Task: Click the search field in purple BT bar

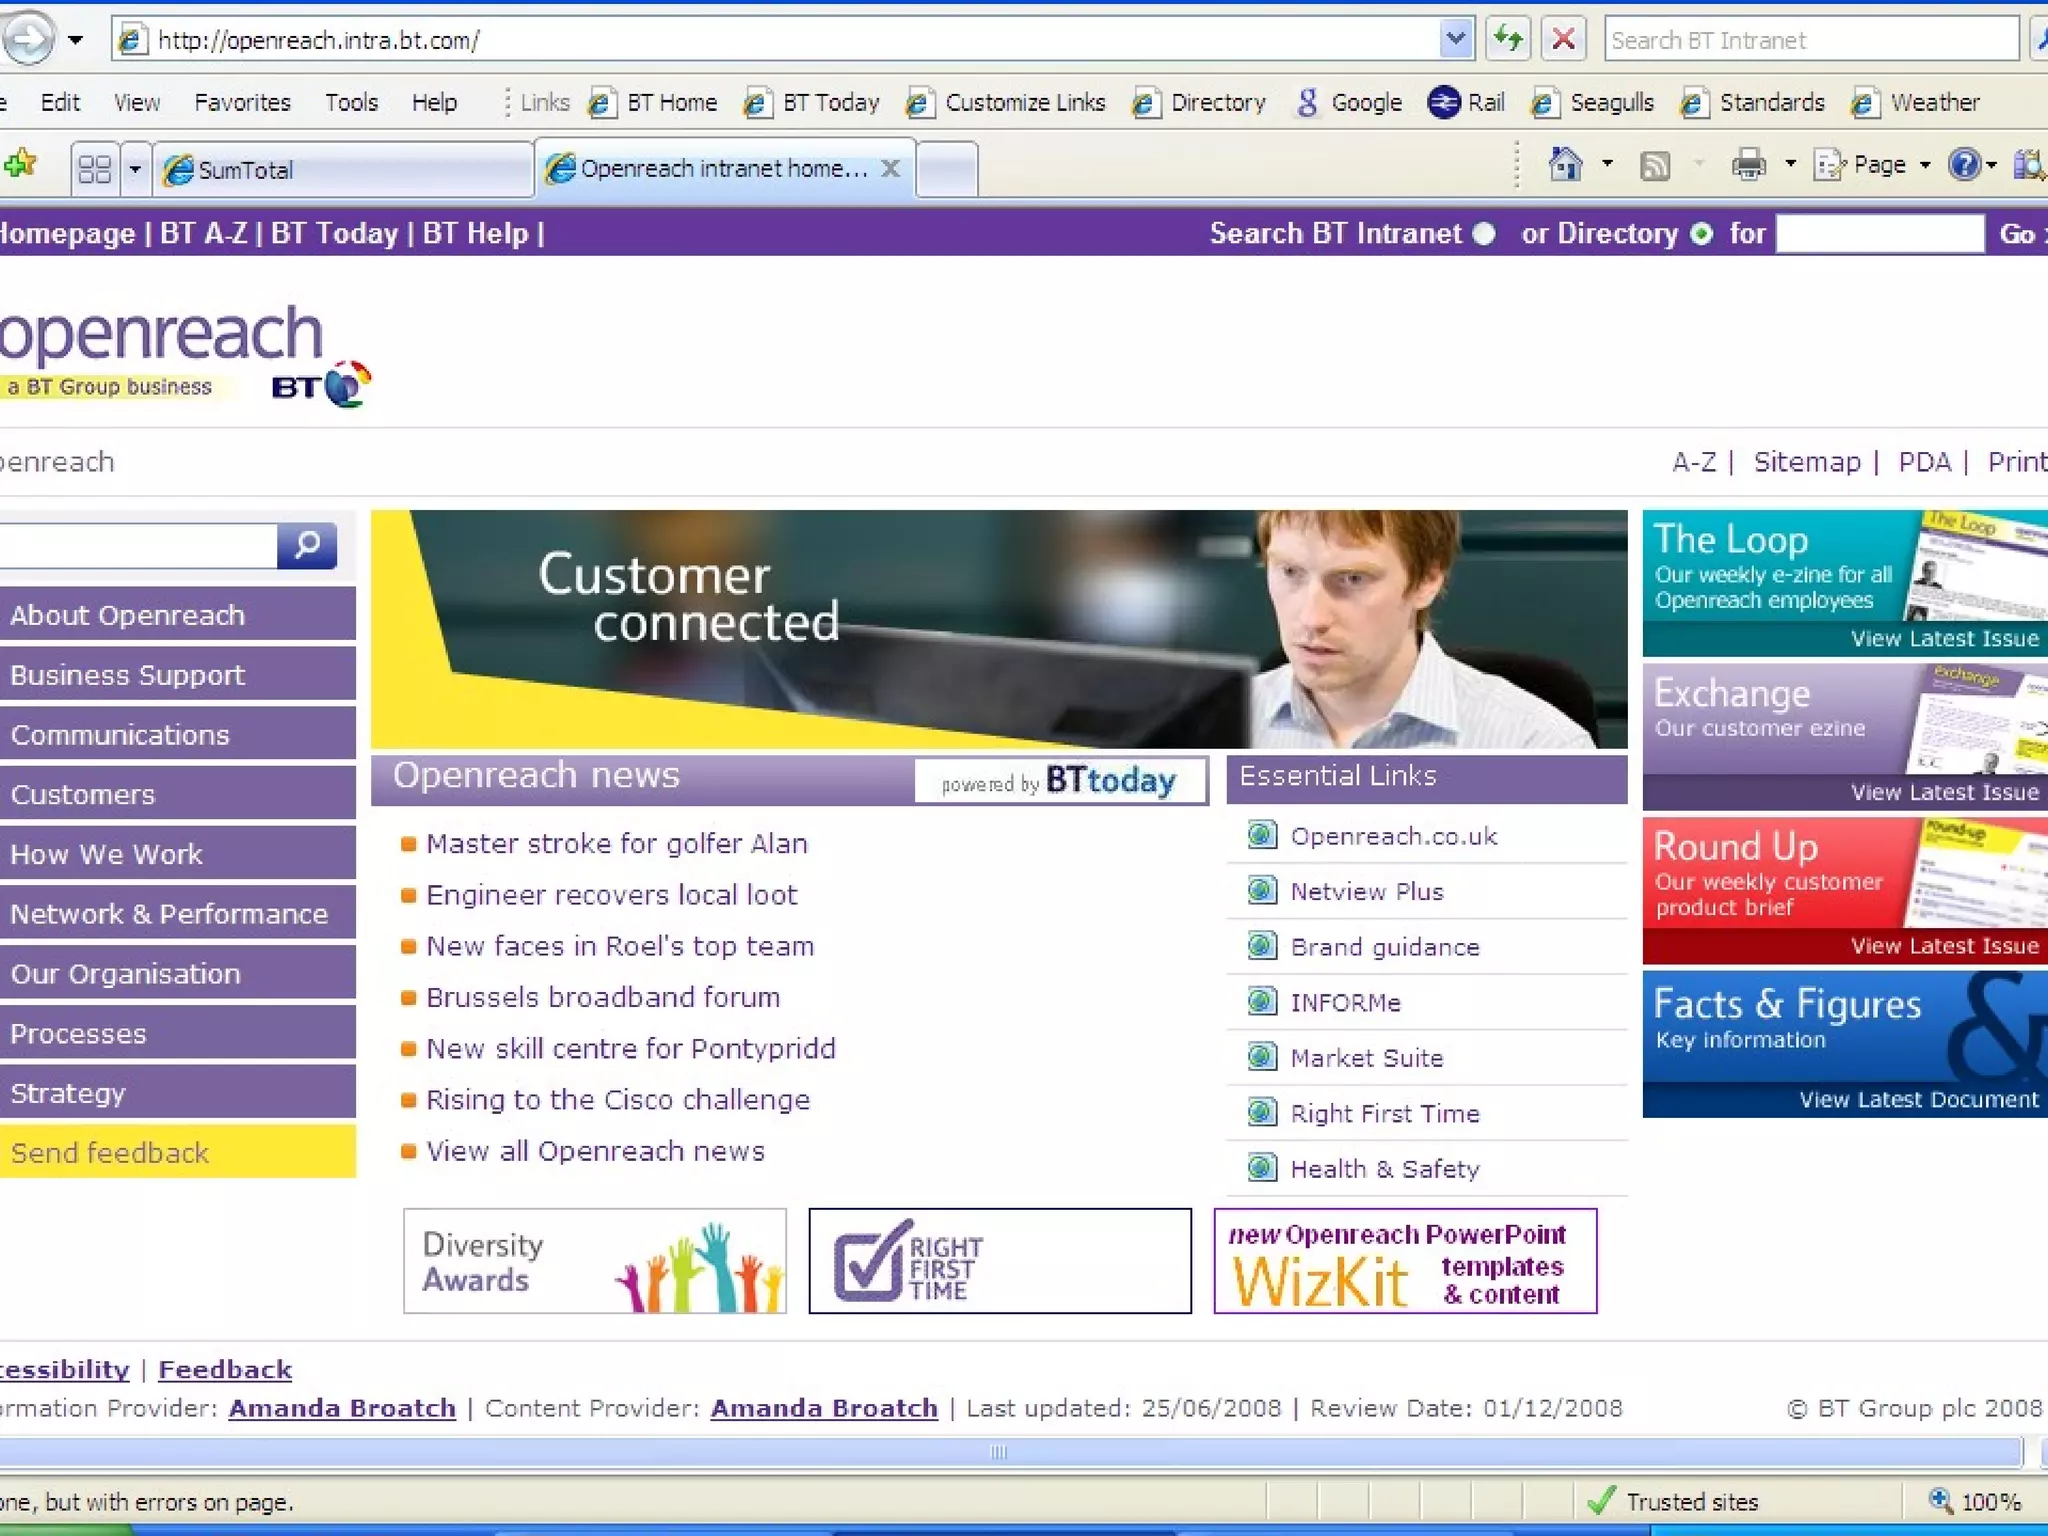Action: pos(1879,234)
